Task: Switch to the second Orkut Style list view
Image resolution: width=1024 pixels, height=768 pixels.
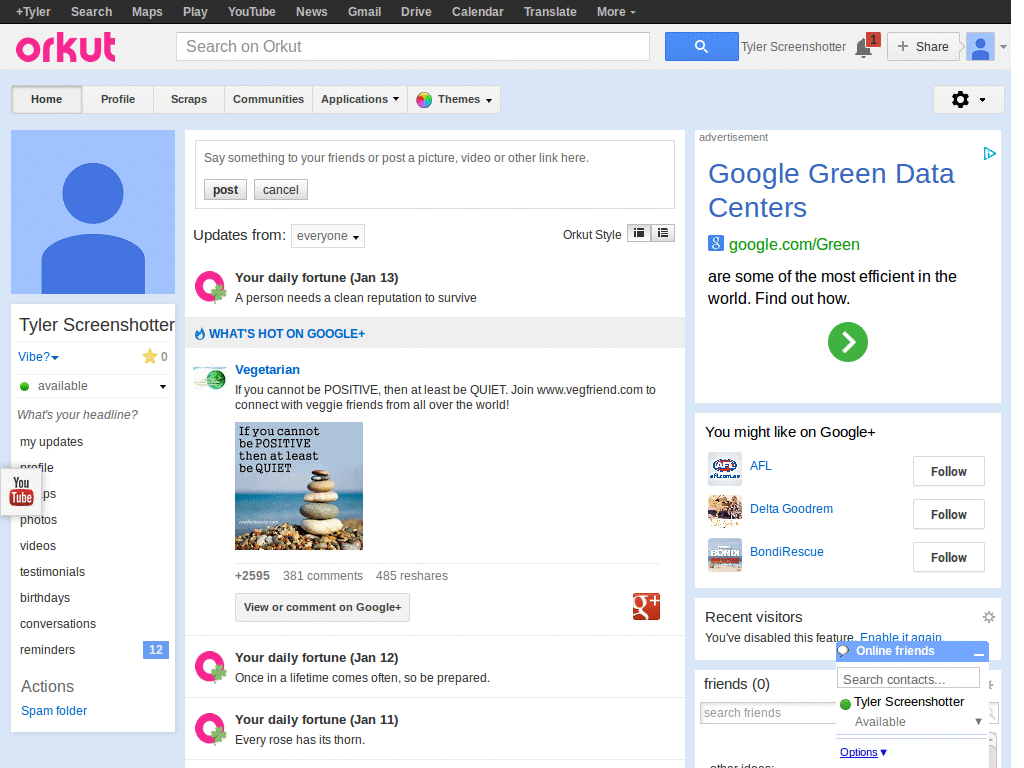Action: [x=663, y=233]
